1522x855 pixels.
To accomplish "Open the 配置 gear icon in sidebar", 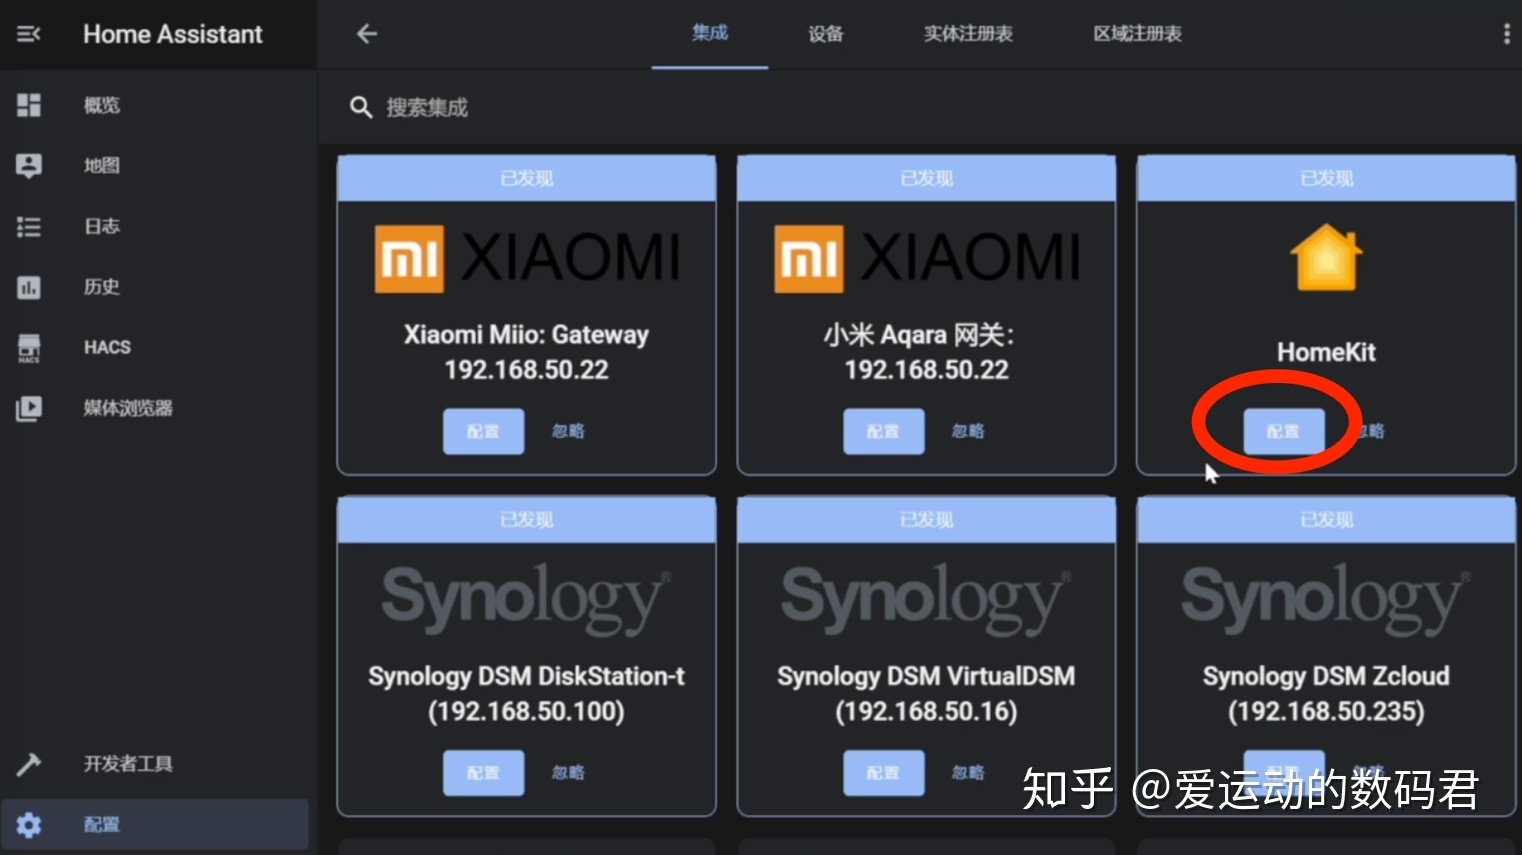I will click(29, 825).
